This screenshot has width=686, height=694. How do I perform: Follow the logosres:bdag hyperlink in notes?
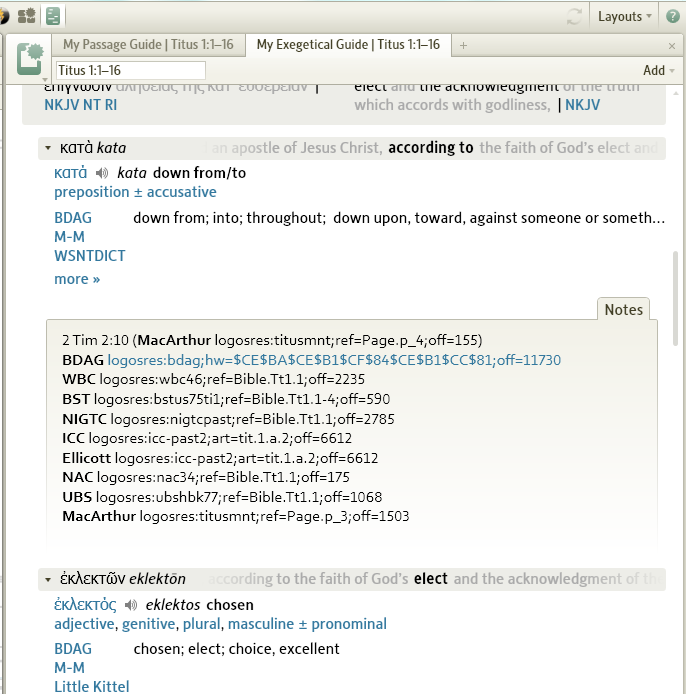coord(334,360)
